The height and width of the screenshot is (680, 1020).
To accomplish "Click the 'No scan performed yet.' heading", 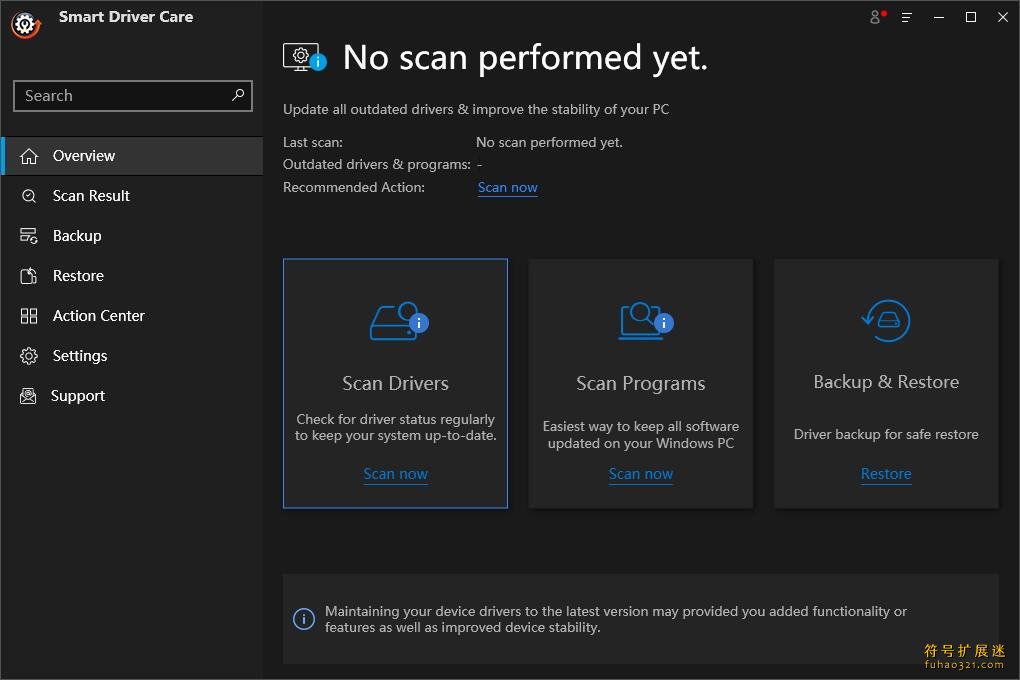I will [525, 58].
